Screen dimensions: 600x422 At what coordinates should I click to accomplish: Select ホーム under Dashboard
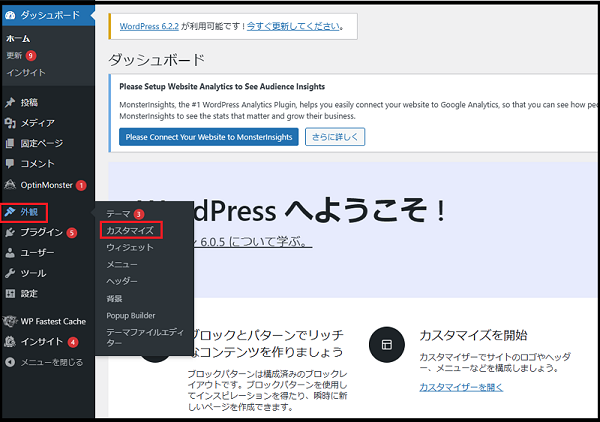tap(18, 39)
